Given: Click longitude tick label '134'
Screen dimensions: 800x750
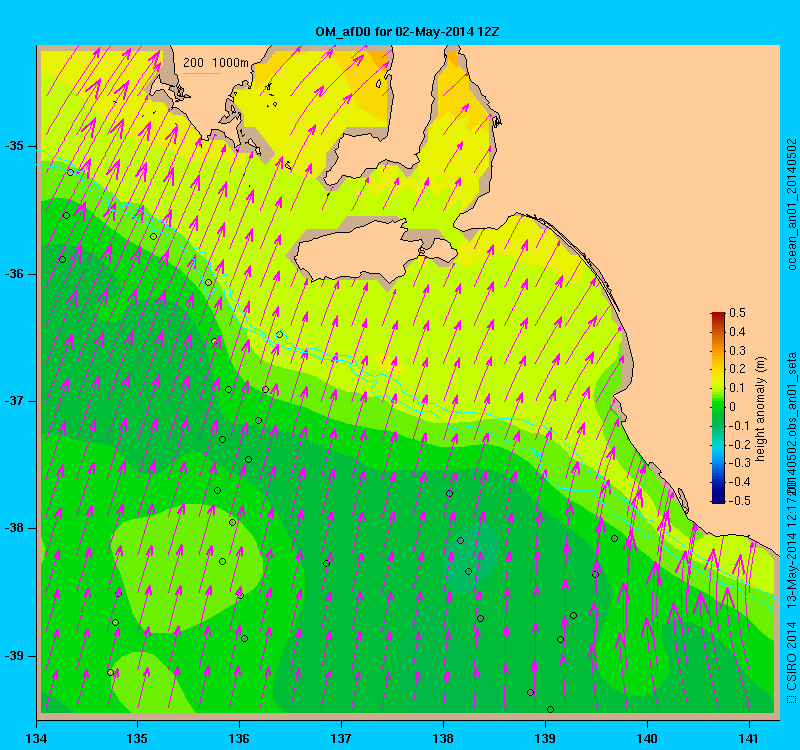Looking at the screenshot, I should (x=36, y=738).
